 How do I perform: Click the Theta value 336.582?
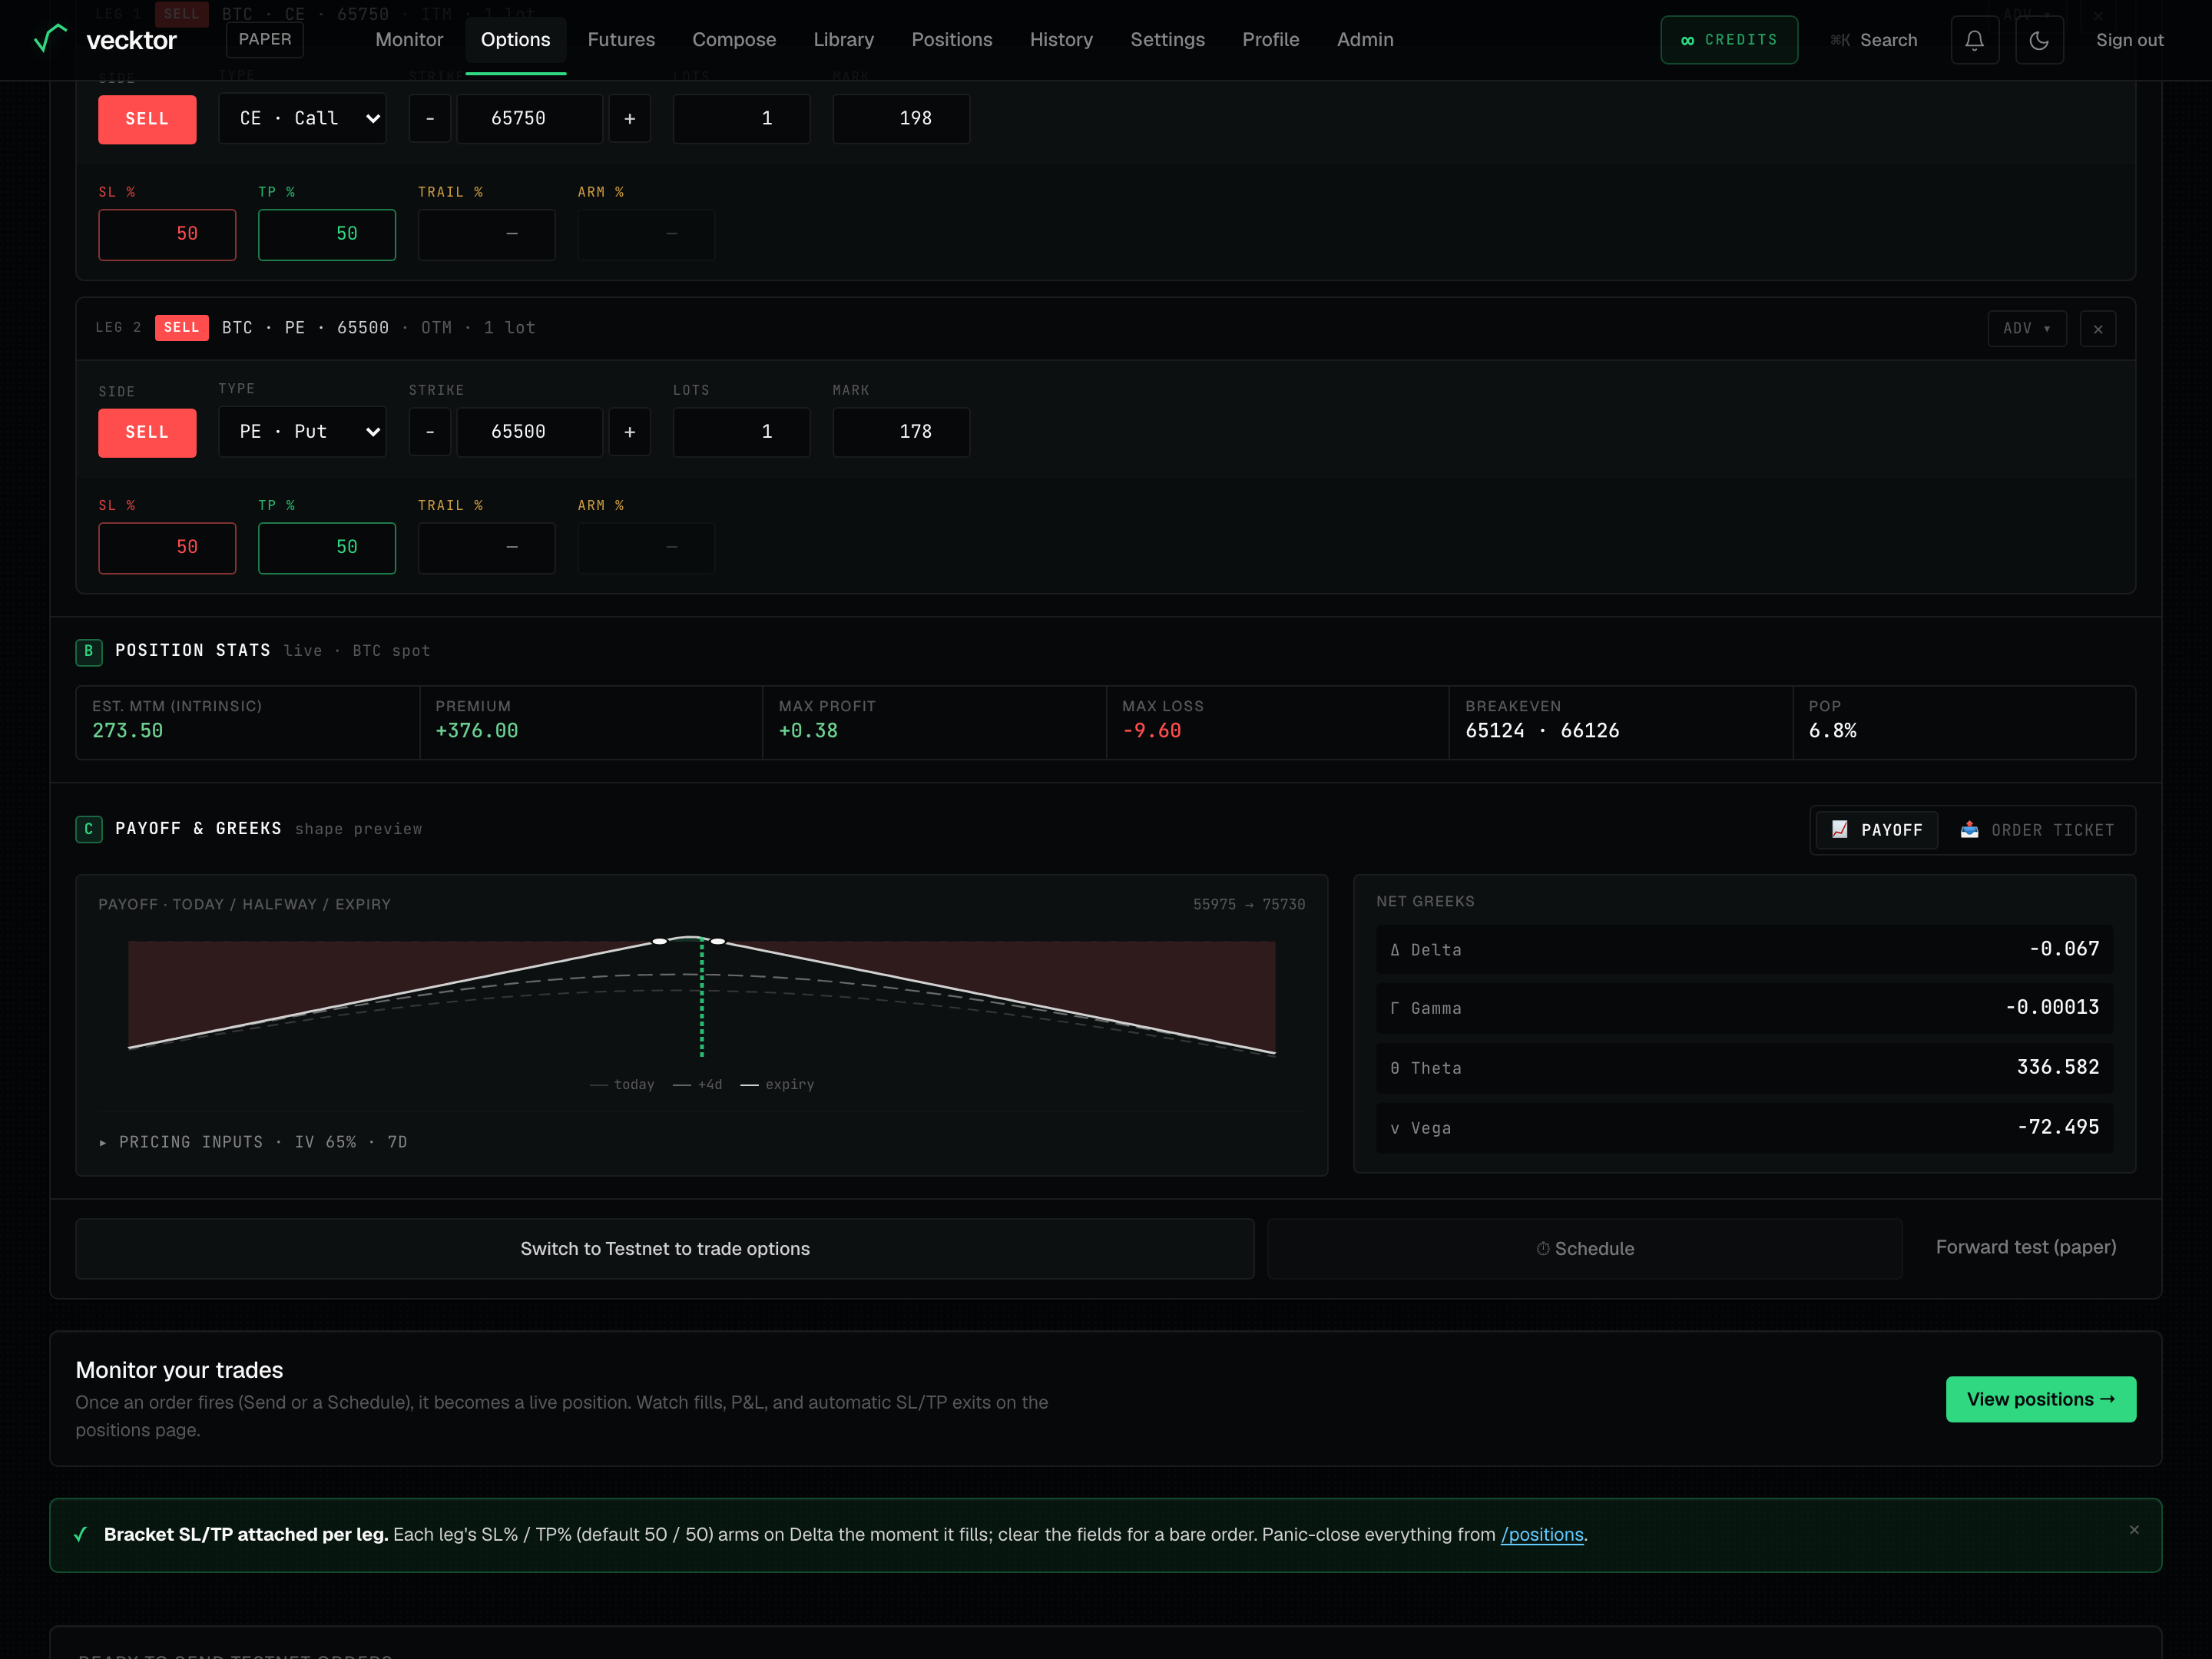pos(2058,1067)
